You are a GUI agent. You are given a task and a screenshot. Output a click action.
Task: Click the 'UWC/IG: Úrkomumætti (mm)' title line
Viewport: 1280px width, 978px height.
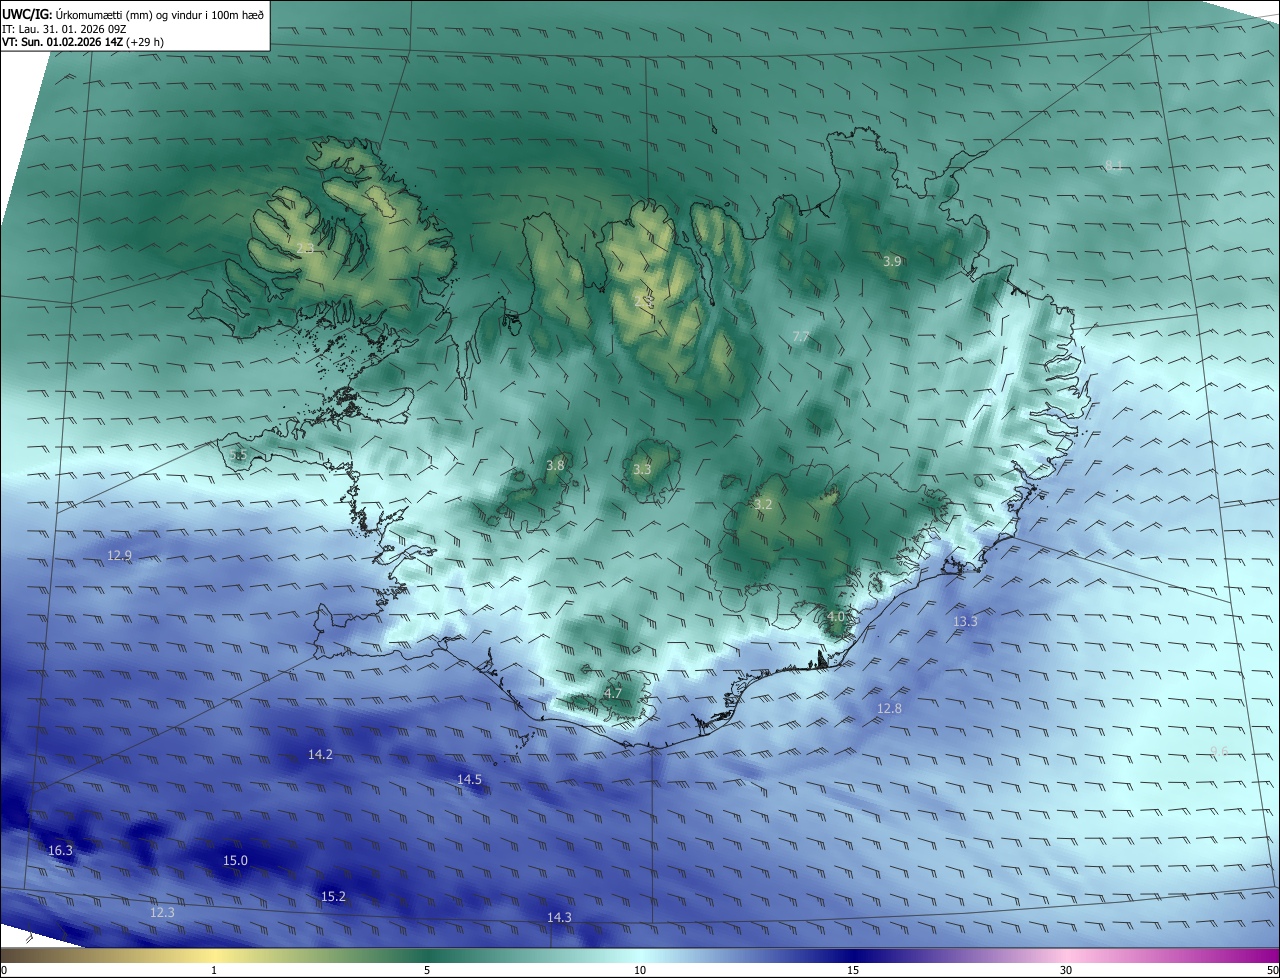(134, 13)
